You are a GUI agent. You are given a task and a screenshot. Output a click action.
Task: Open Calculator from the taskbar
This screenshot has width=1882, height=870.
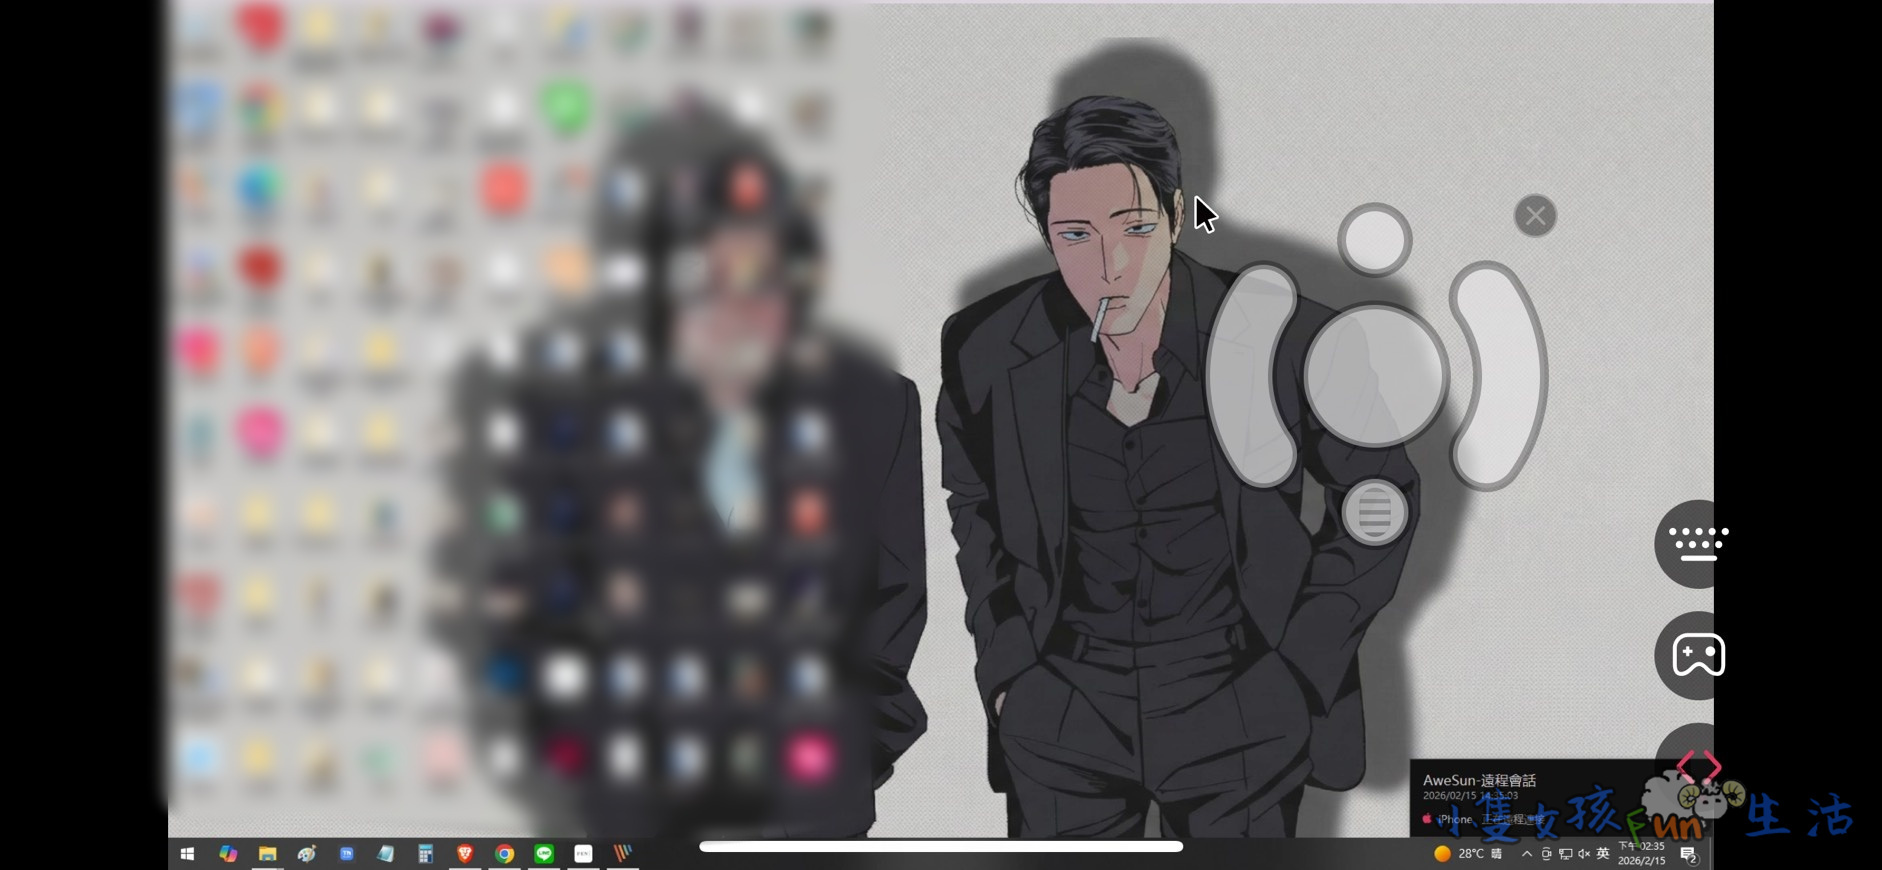(x=425, y=853)
